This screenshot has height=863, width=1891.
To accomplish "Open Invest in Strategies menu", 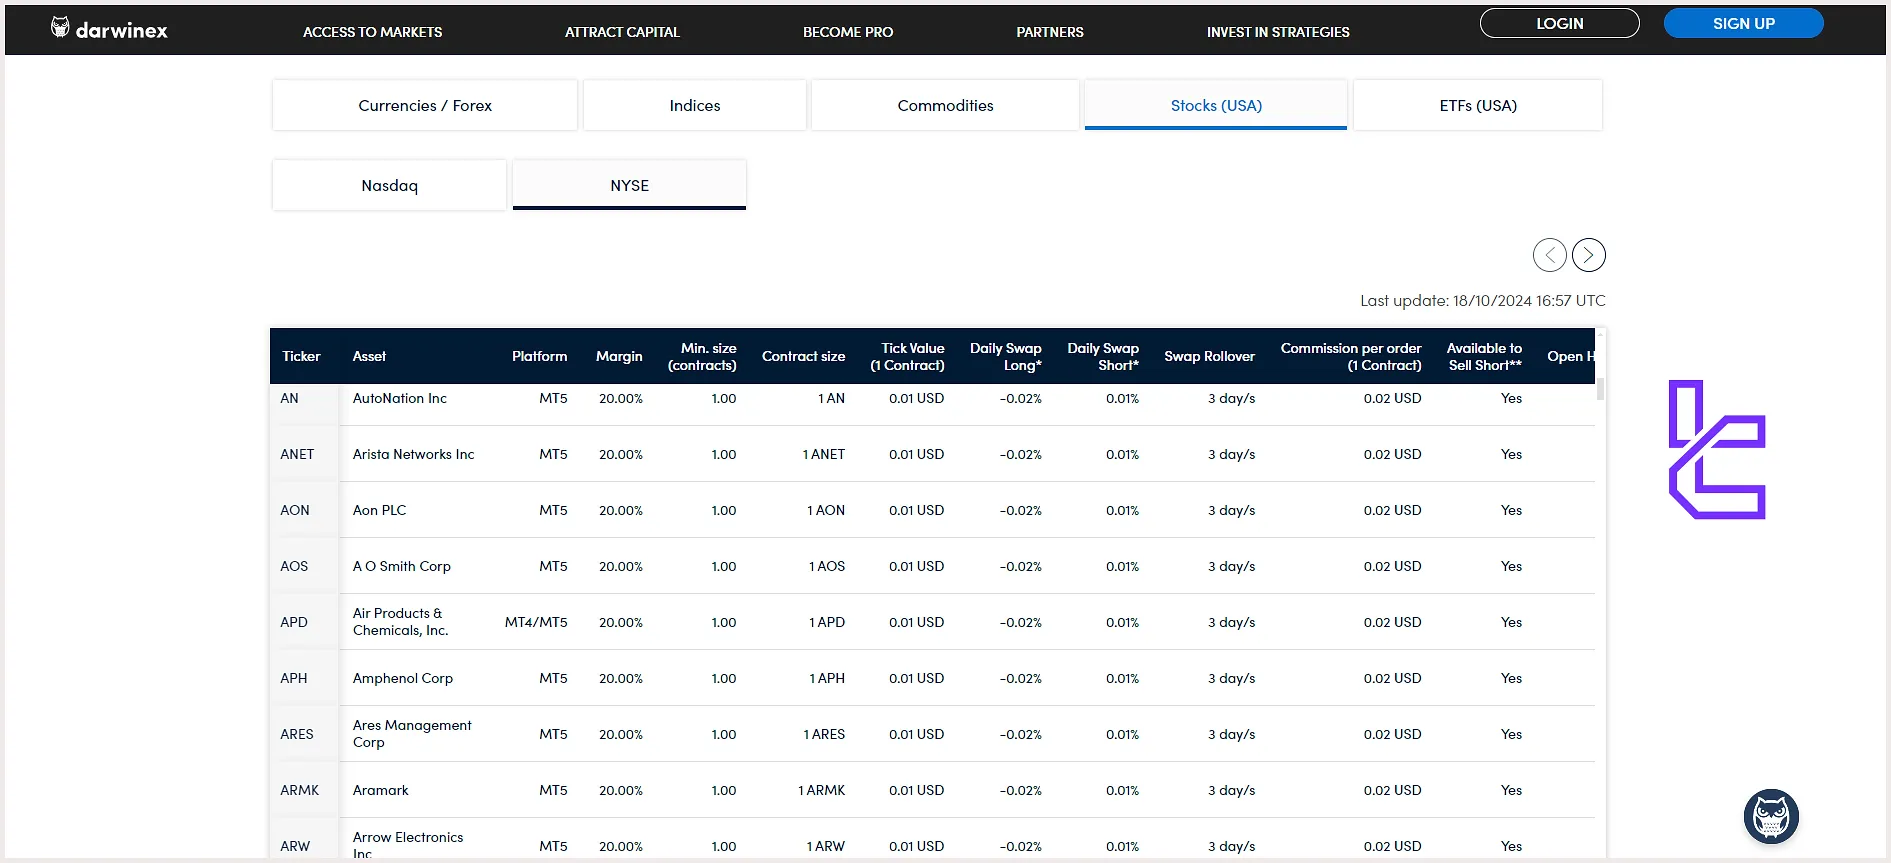I will click(1278, 32).
